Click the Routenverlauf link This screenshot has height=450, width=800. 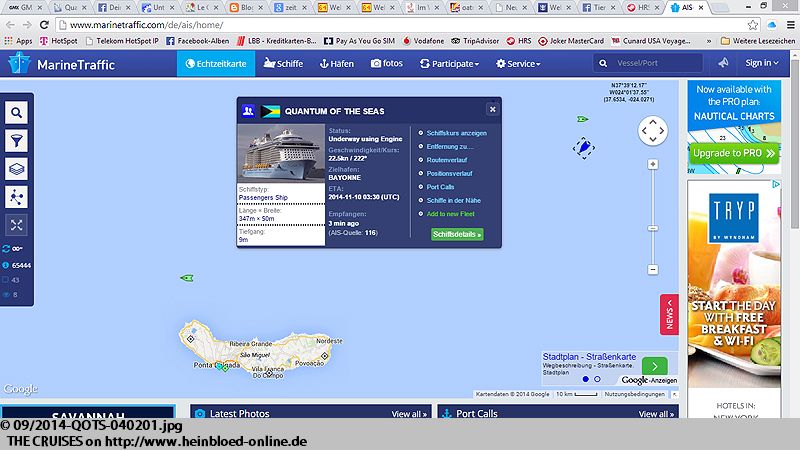point(446,160)
